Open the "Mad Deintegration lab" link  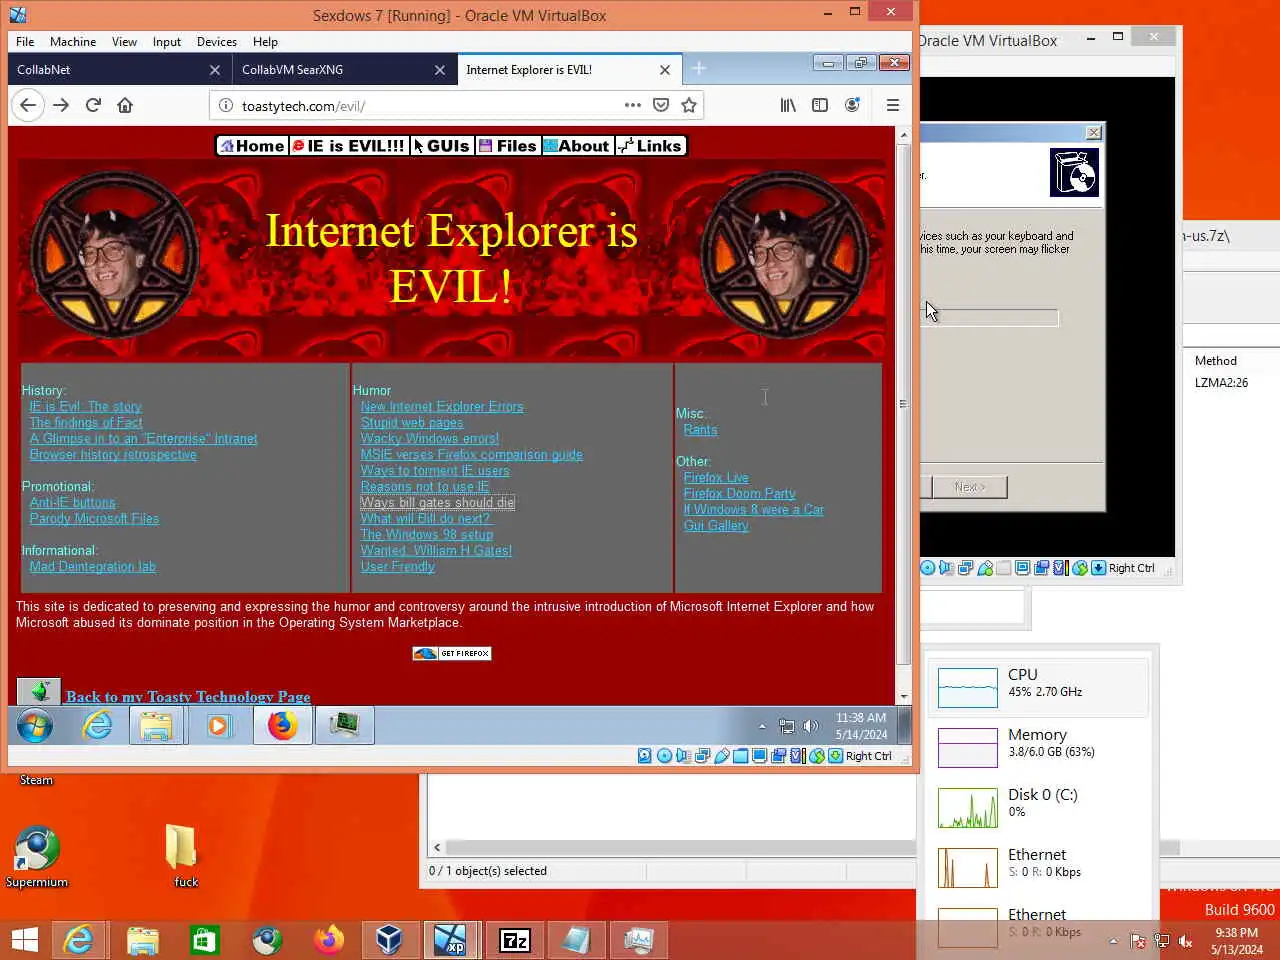(x=93, y=567)
